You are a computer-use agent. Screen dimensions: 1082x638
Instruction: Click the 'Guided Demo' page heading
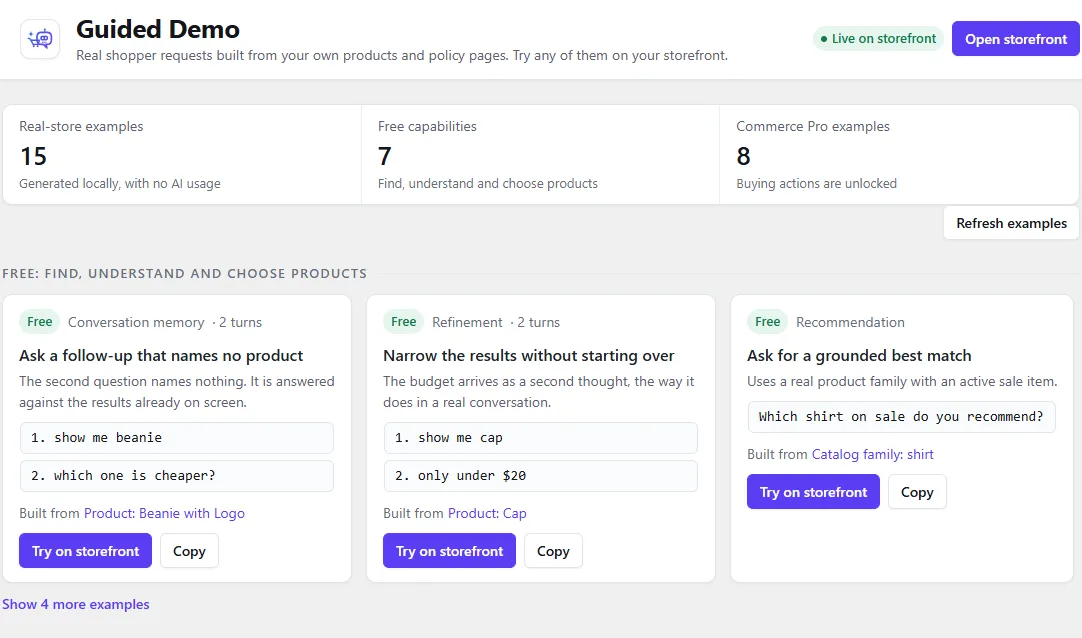157,29
